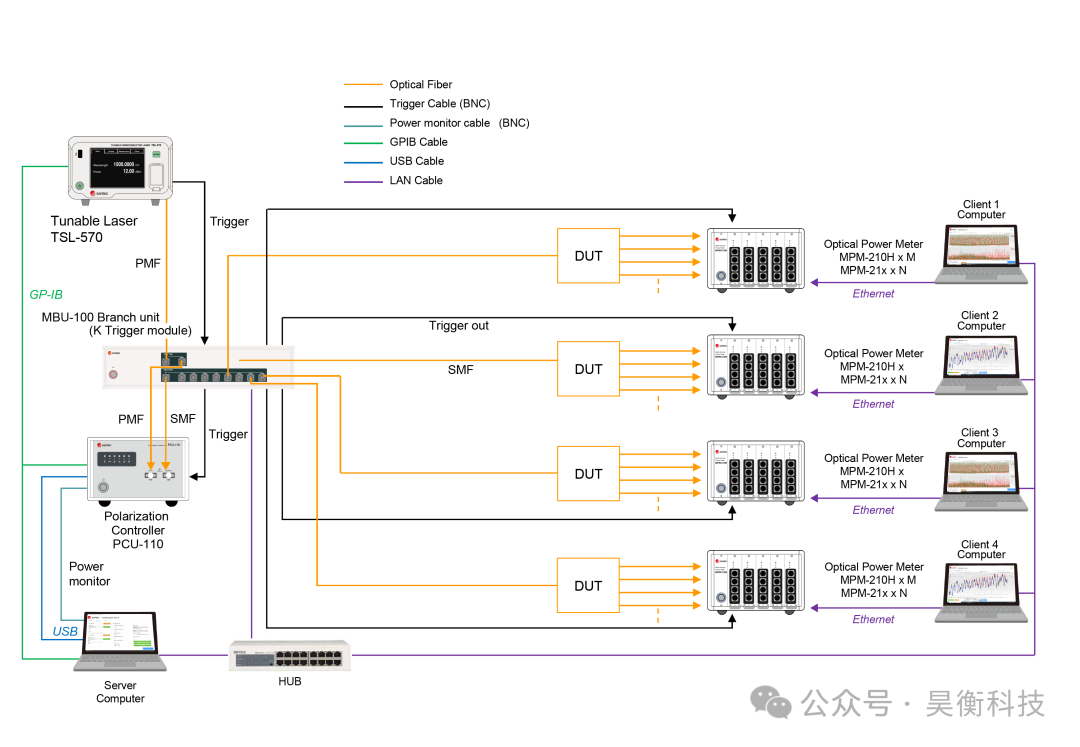Click the "USB Cable" legend text
1080x747 pixels.
pos(416,161)
